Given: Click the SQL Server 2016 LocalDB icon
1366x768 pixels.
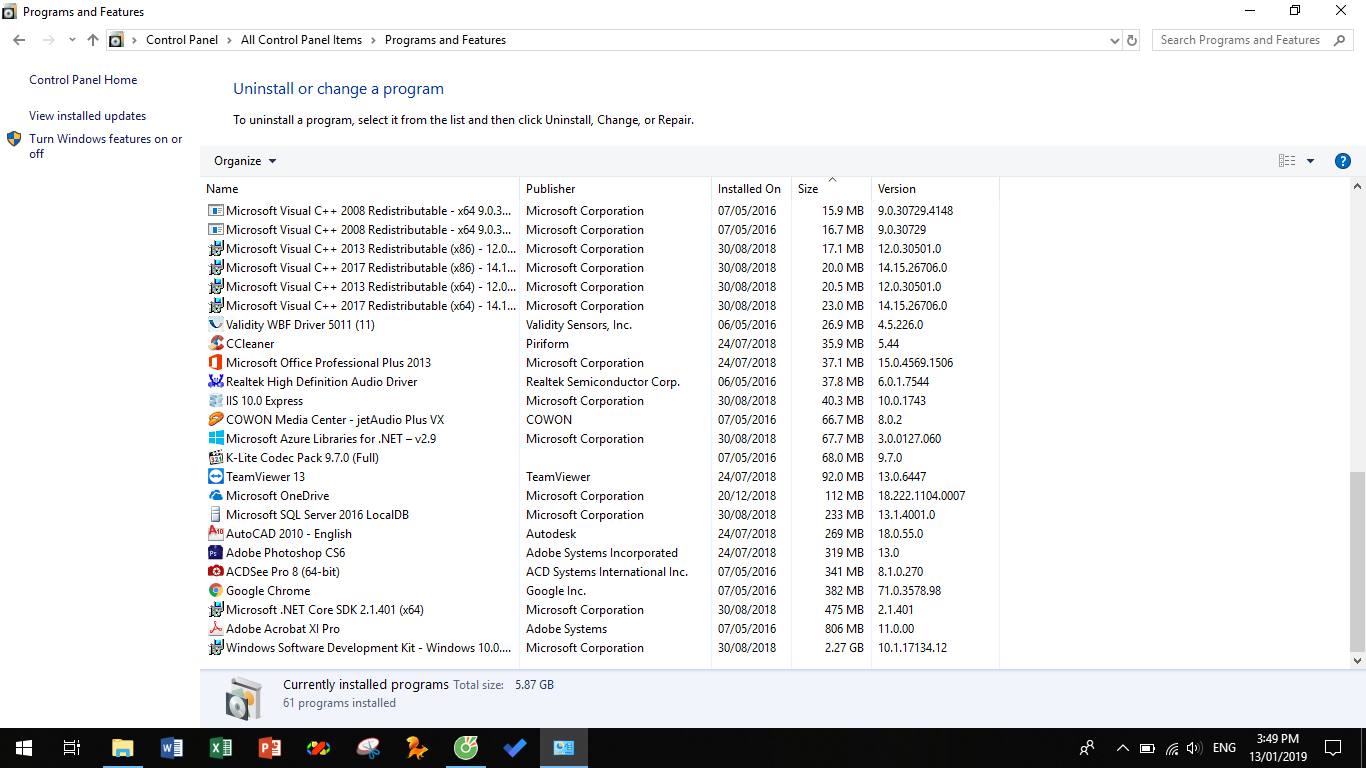Looking at the screenshot, I should pyautogui.click(x=216, y=515).
